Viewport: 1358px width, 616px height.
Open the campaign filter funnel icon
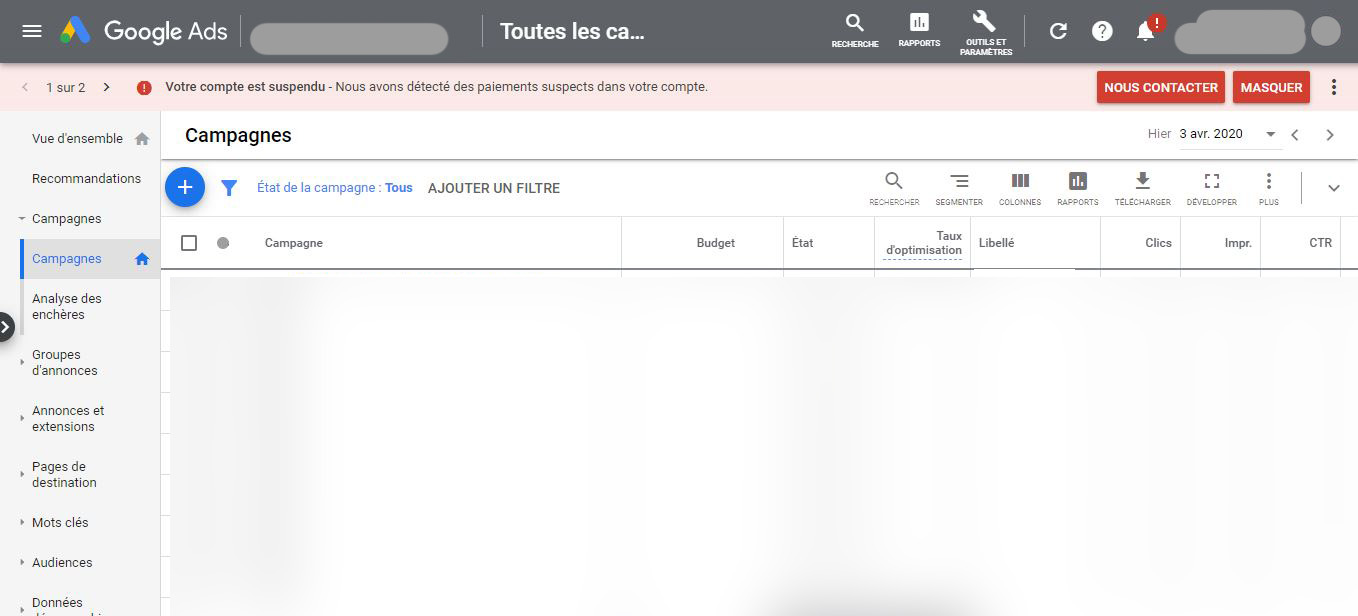[x=229, y=188]
